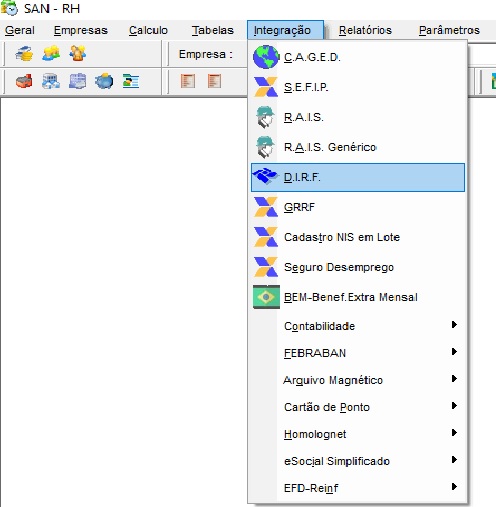Click the globe icon beside C.A.G.E.D.

click(266, 57)
